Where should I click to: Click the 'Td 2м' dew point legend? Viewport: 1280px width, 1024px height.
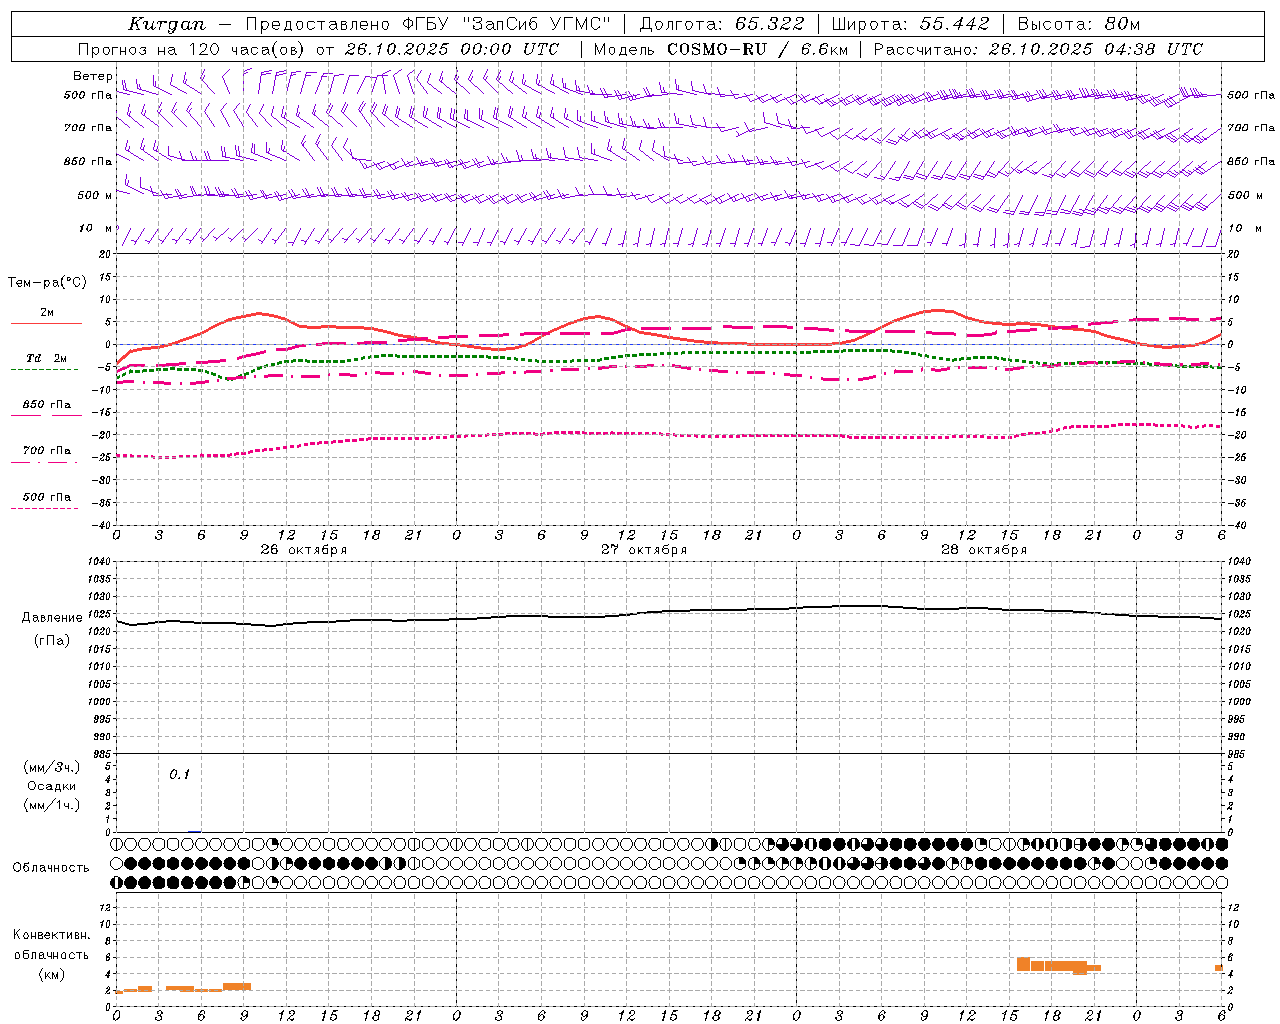pyautogui.click(x=47, y=358)
